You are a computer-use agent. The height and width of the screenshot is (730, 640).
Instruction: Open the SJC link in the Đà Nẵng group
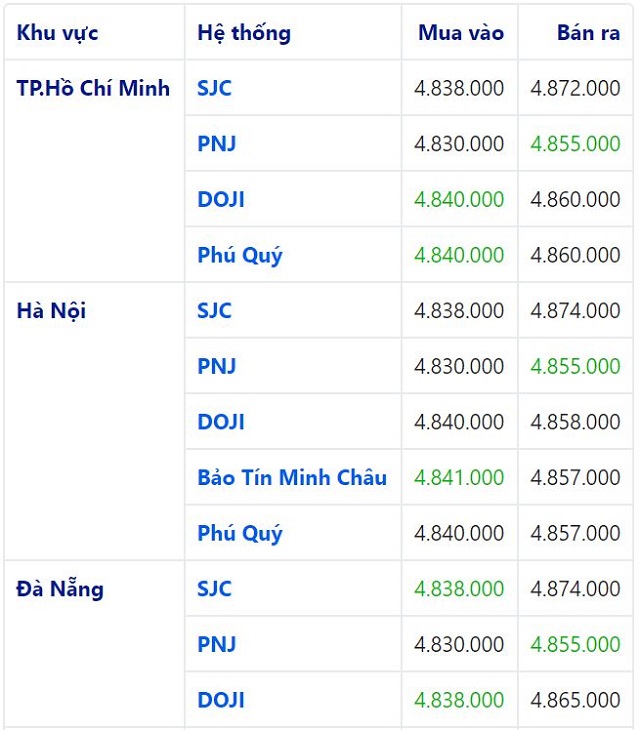click(x=214, y=589)
